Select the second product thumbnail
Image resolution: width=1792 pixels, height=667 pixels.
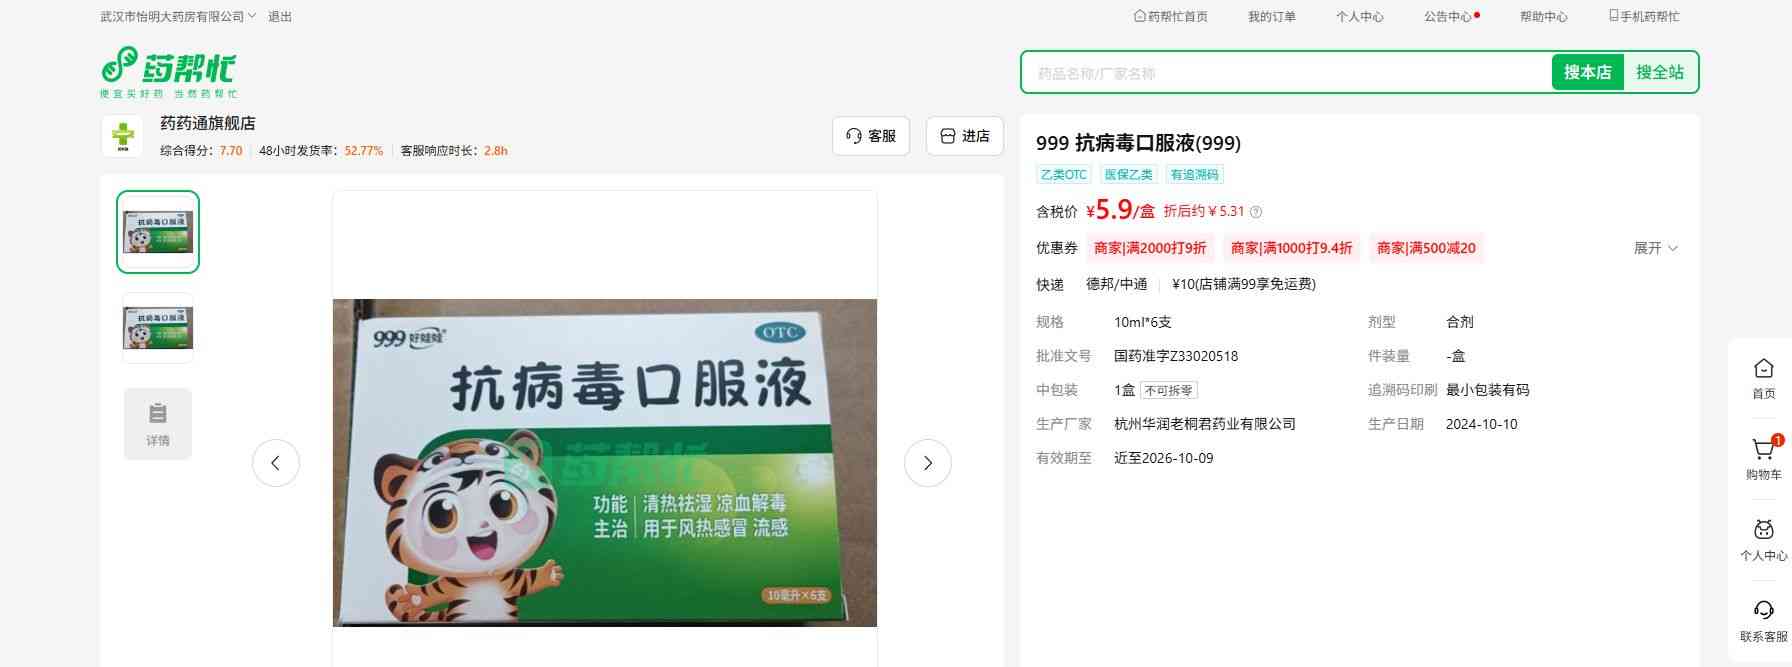click(x=158, y=328)
